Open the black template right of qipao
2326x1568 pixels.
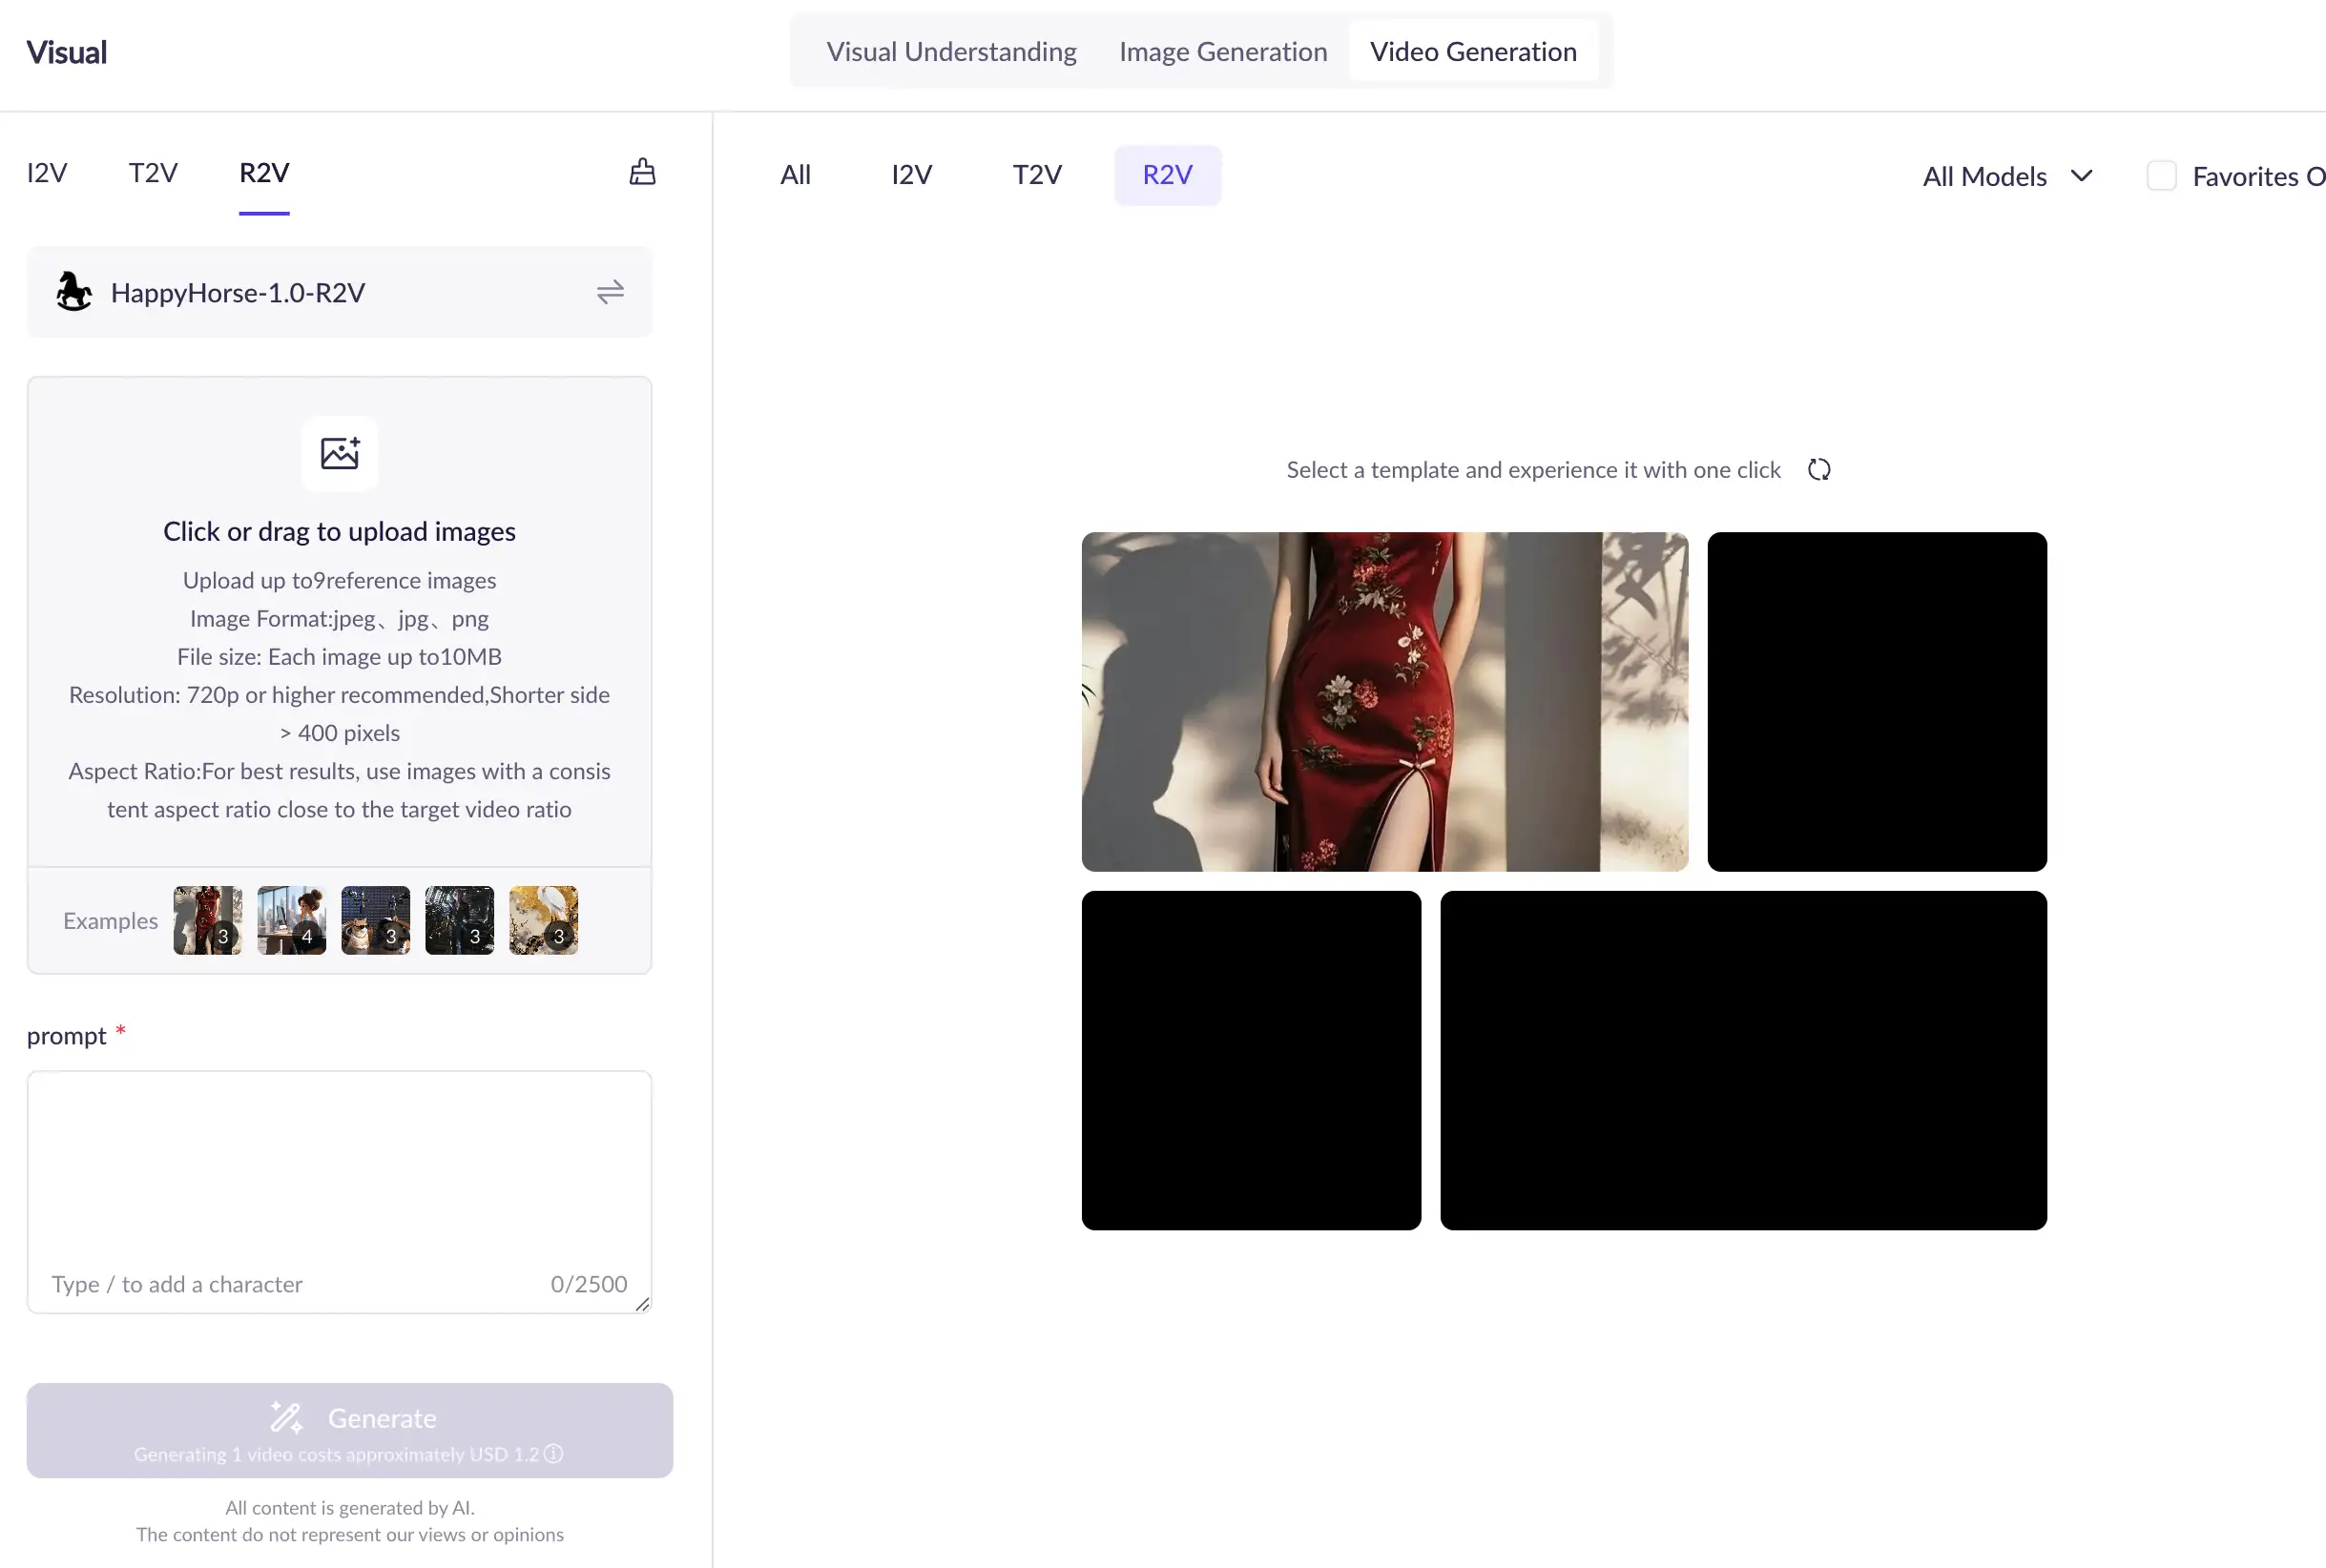click(1876, 701)
